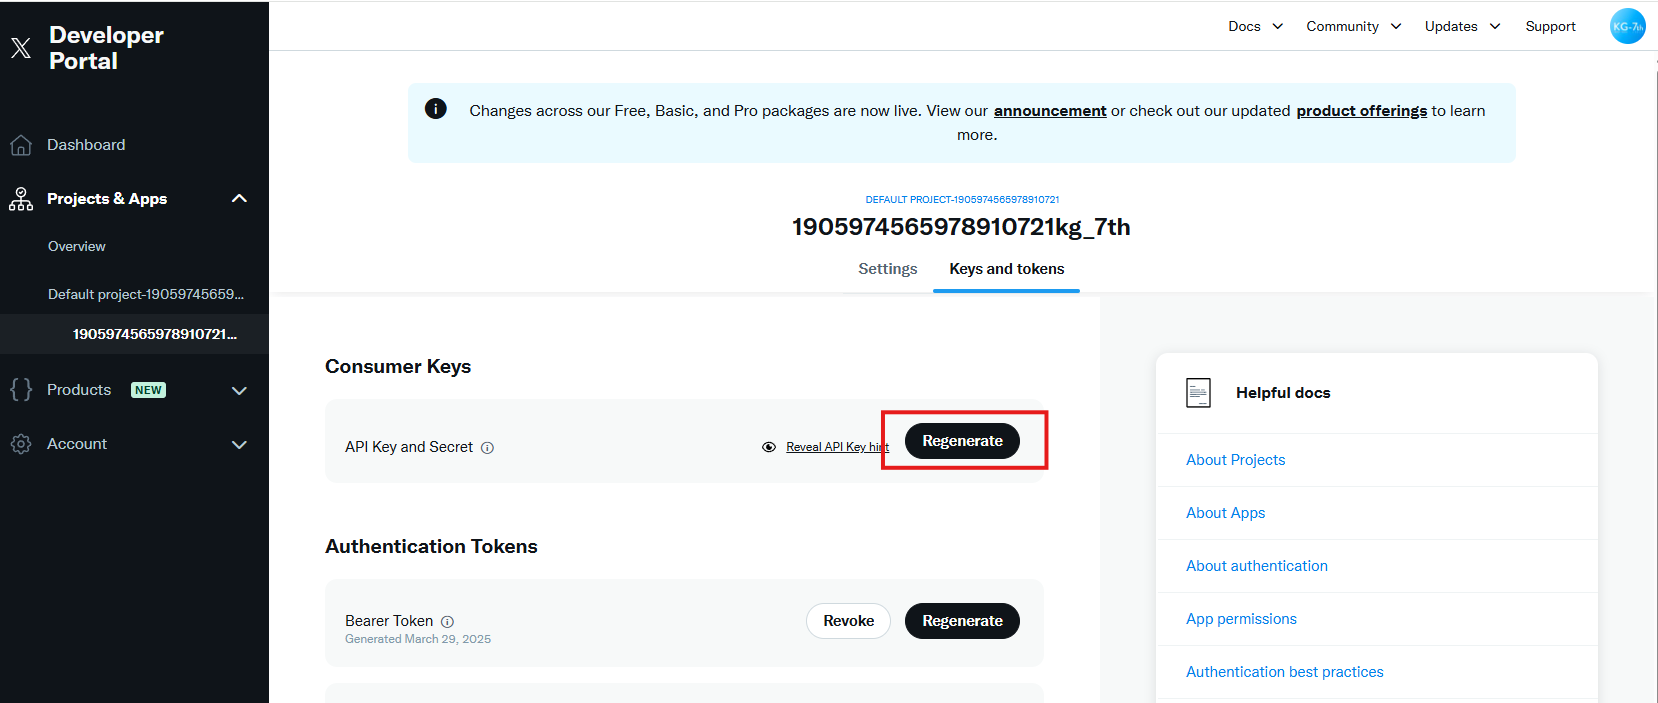
Task: Open About Projects doc link
Action: click(x=1235, y=460)
